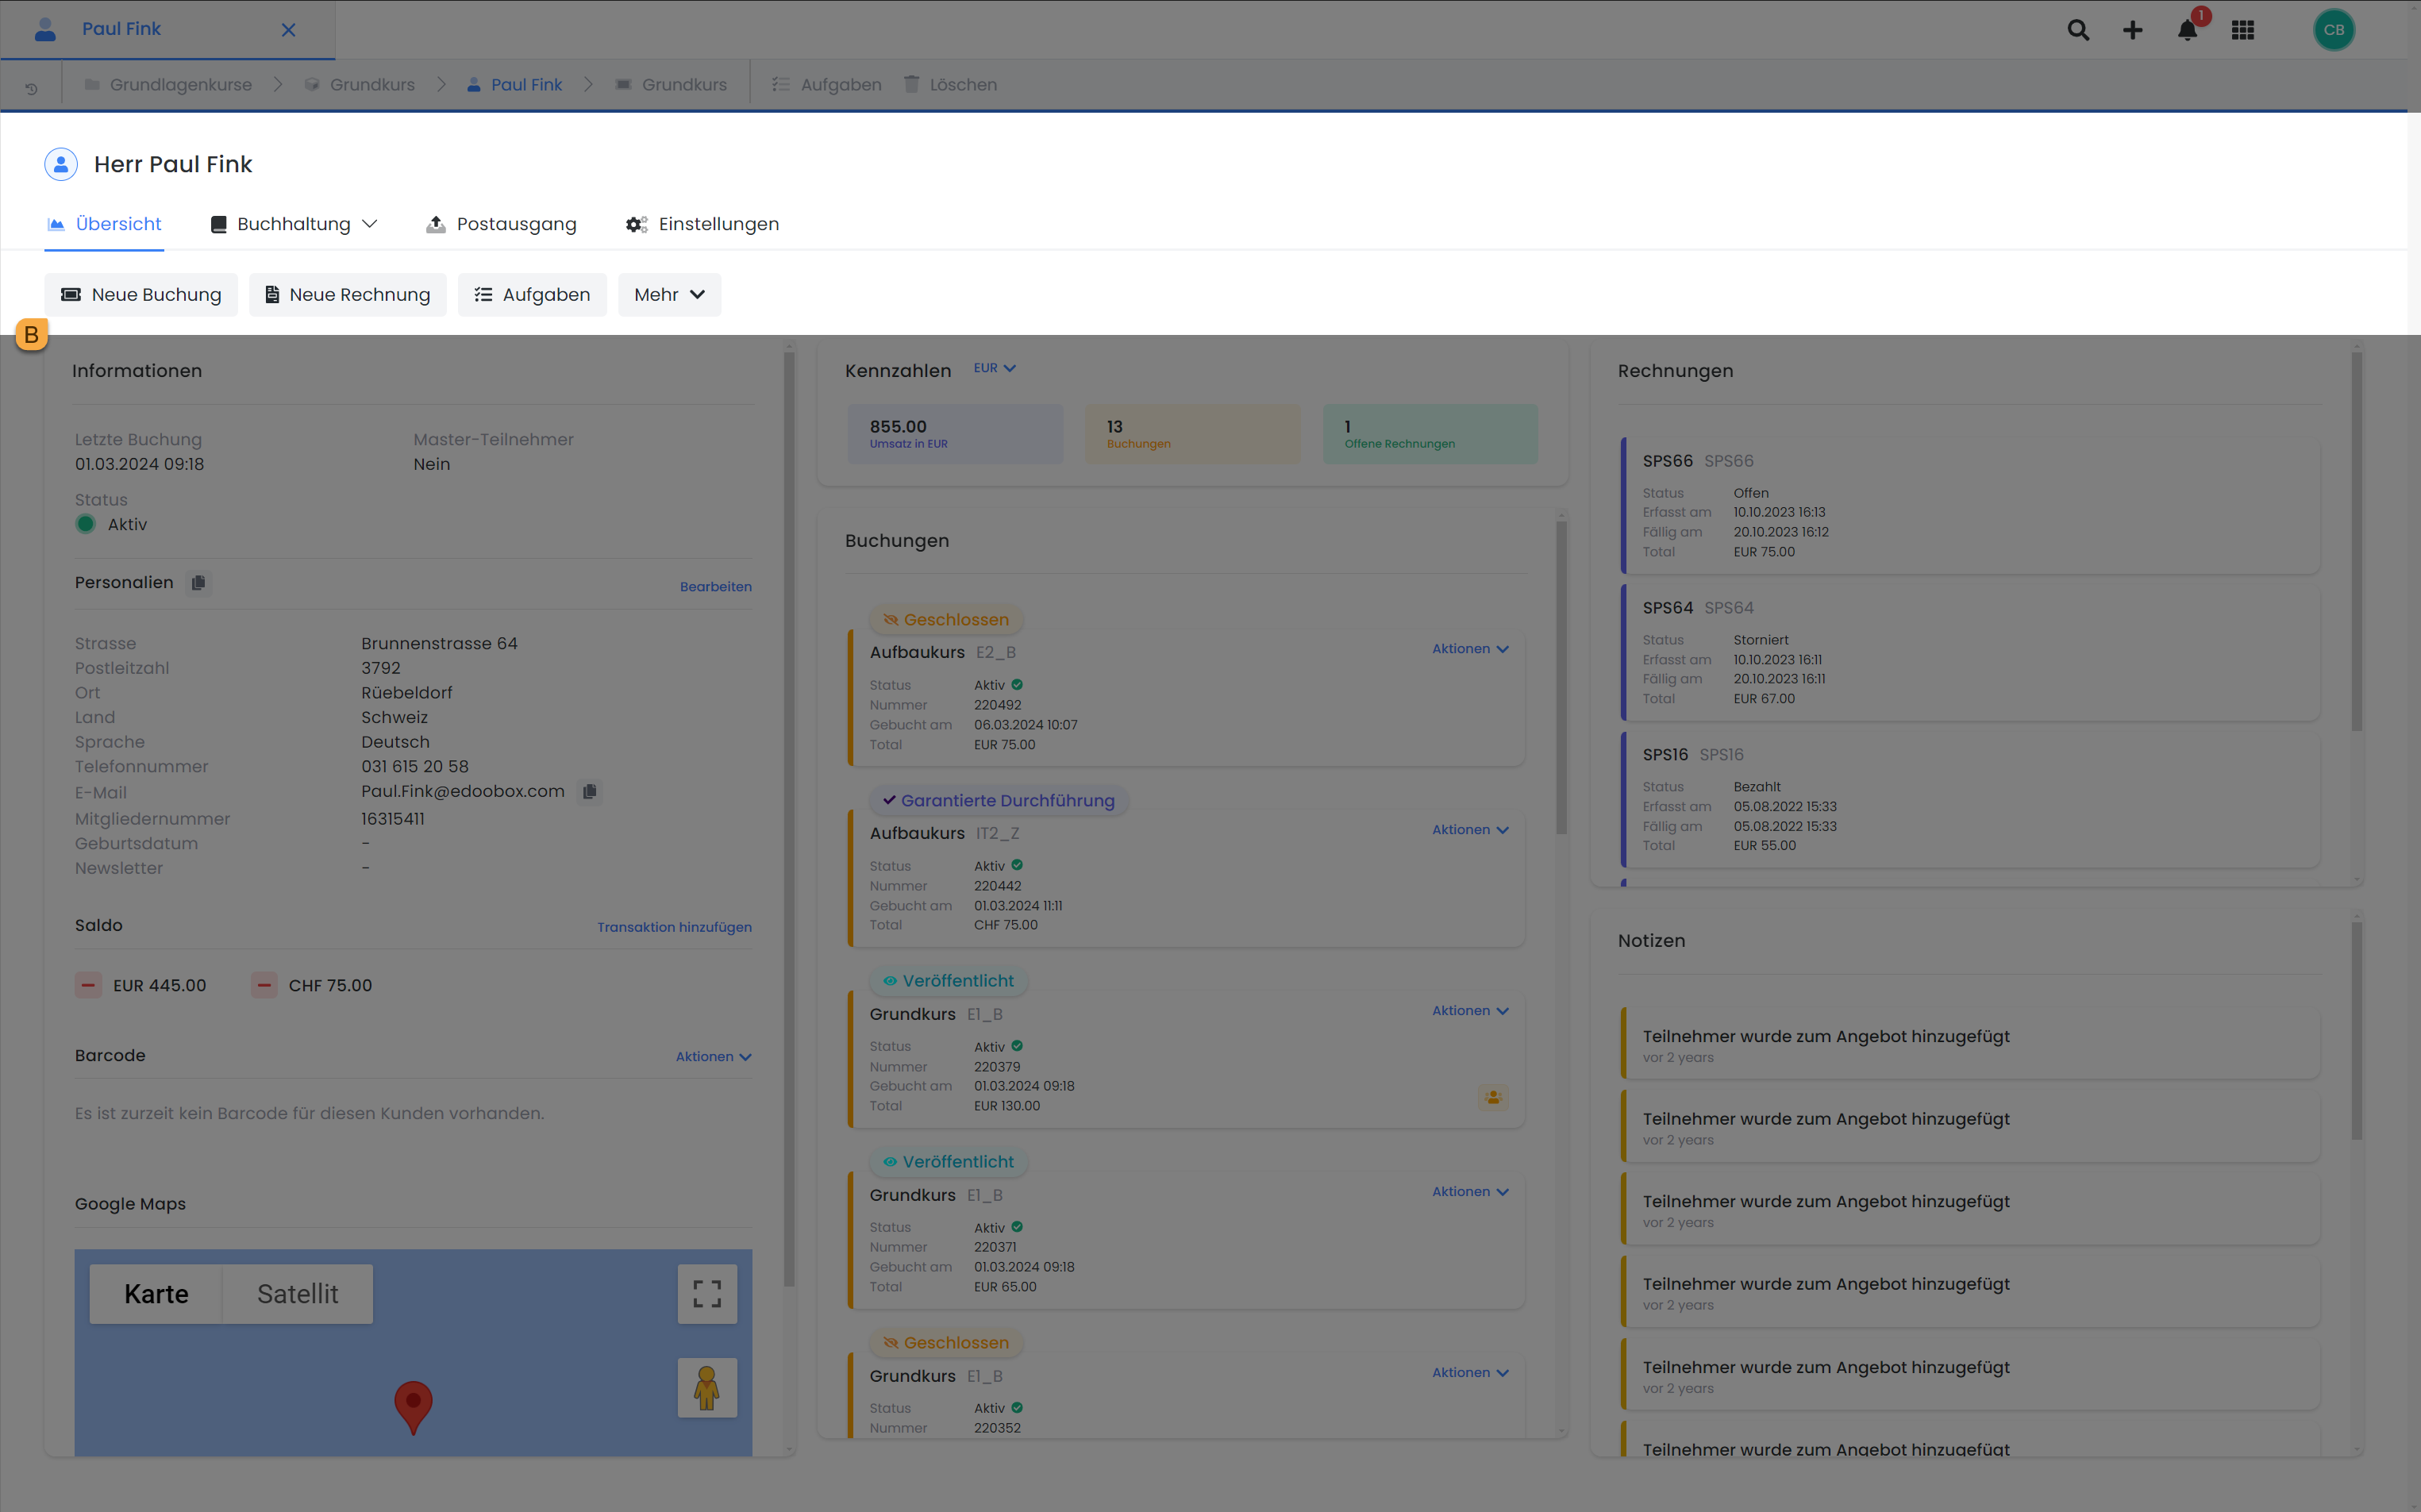Expand the Mehr dropdown button

(x=669, y=295)
